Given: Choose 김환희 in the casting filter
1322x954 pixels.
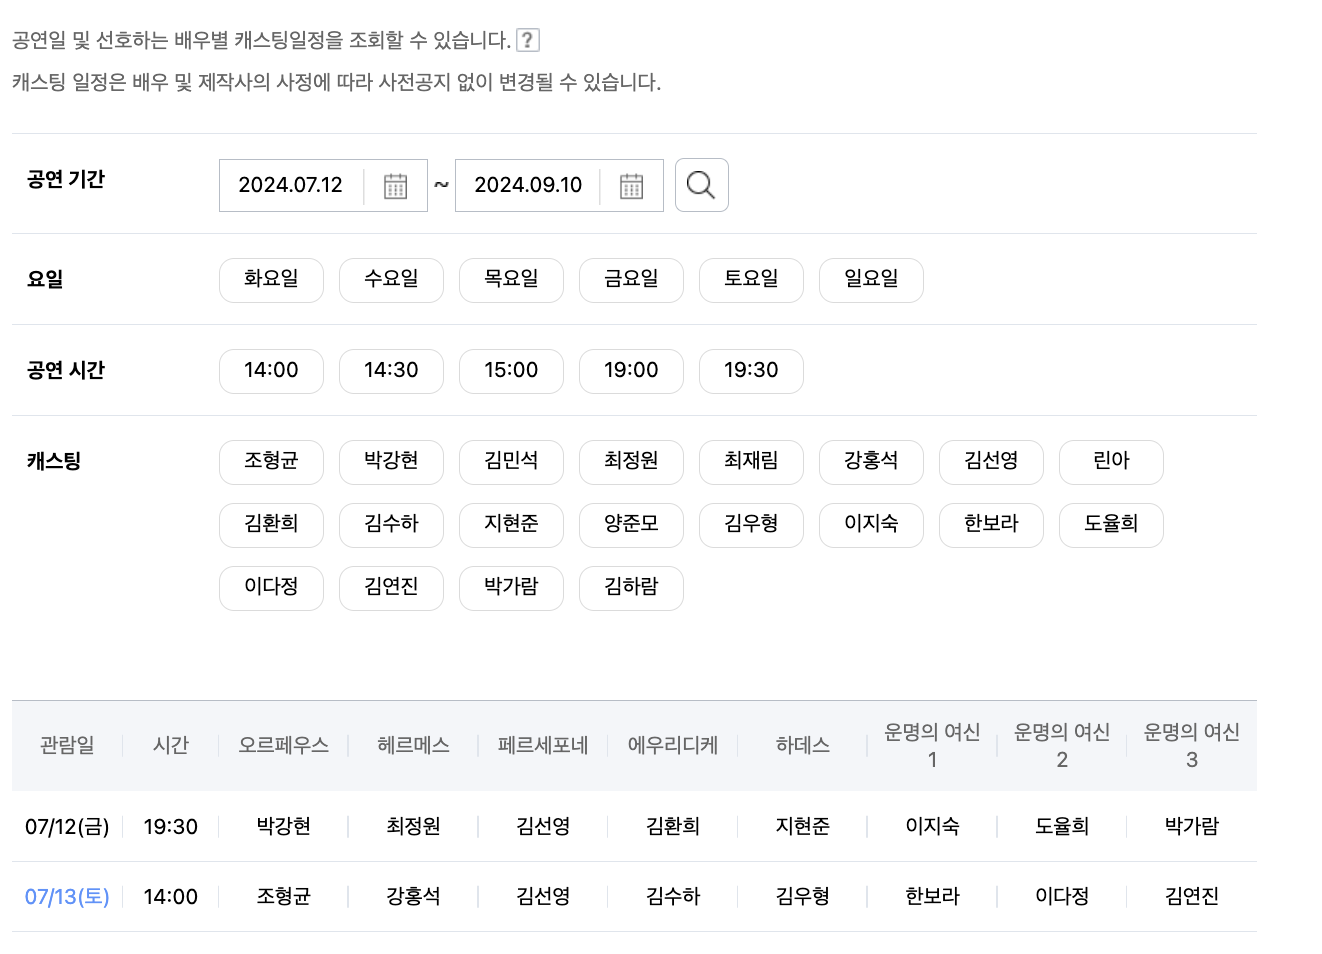Looking at the screenshot, I should [x=271, y=525].
